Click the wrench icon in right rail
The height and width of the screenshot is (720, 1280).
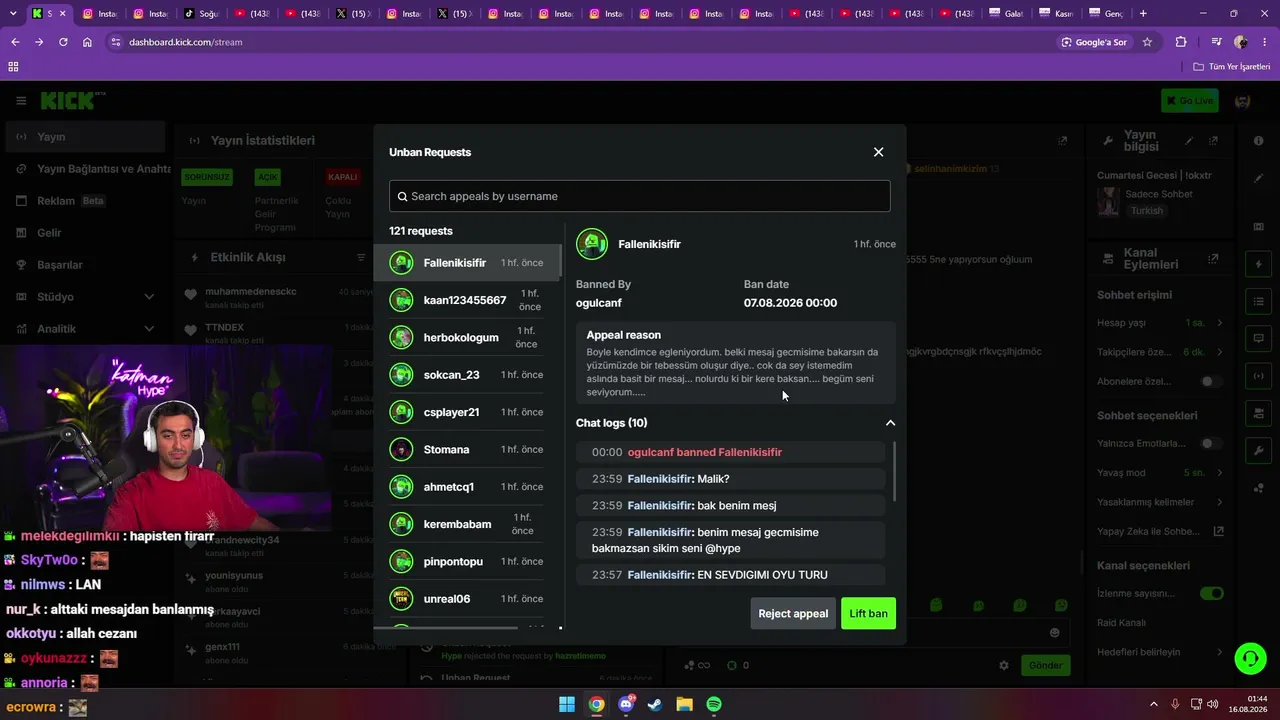coord(1258,450)
